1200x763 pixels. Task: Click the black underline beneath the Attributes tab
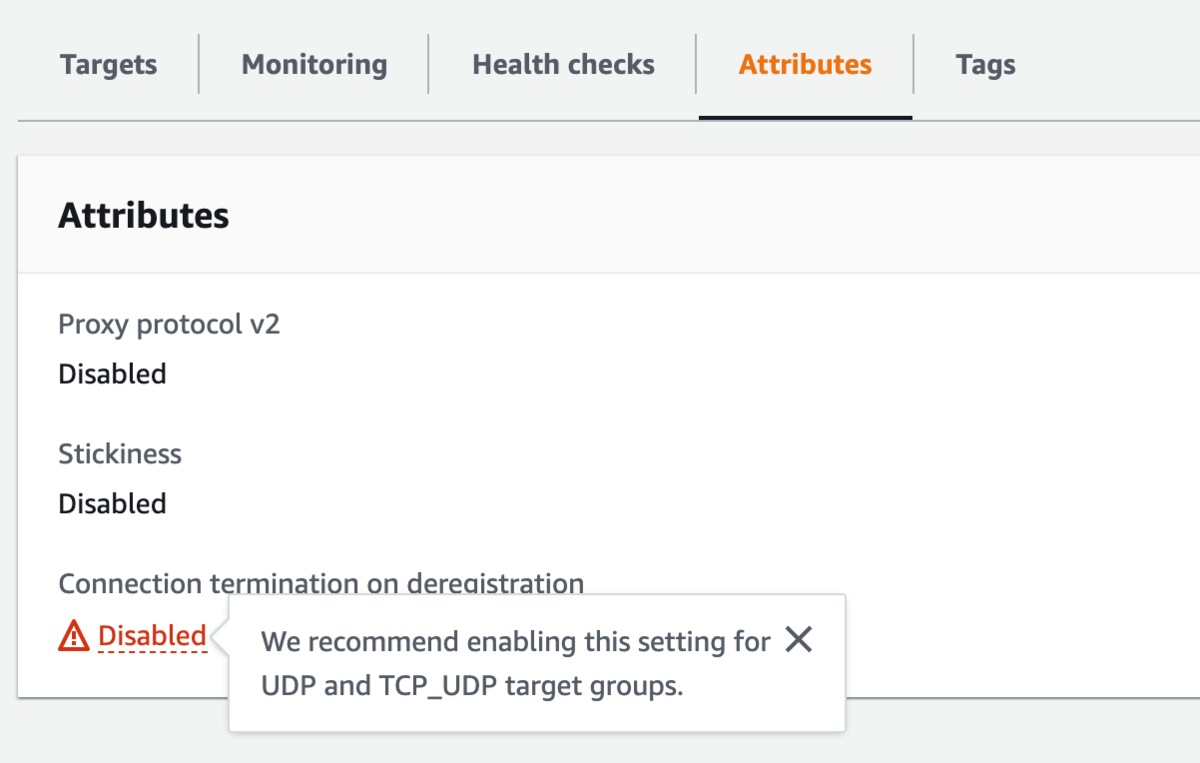pos(805,117)
